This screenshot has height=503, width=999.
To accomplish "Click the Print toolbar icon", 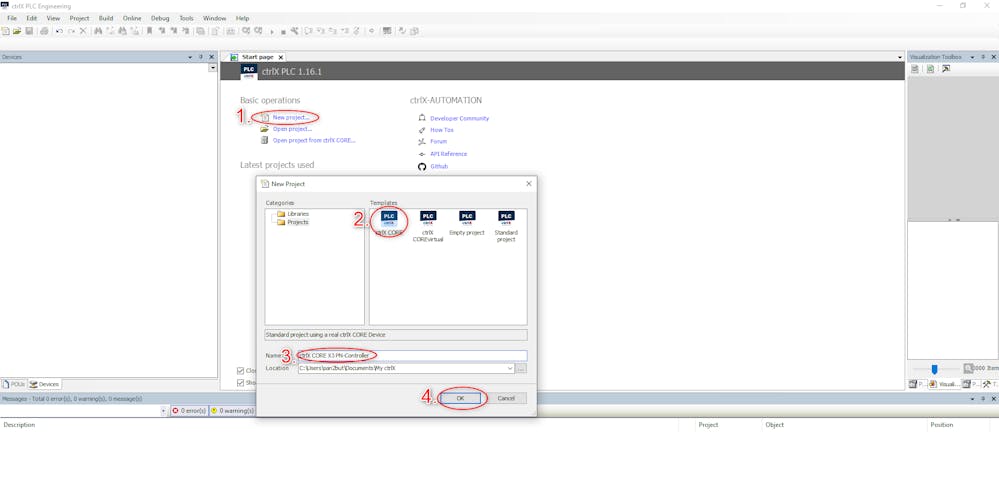I will (45, 31).
